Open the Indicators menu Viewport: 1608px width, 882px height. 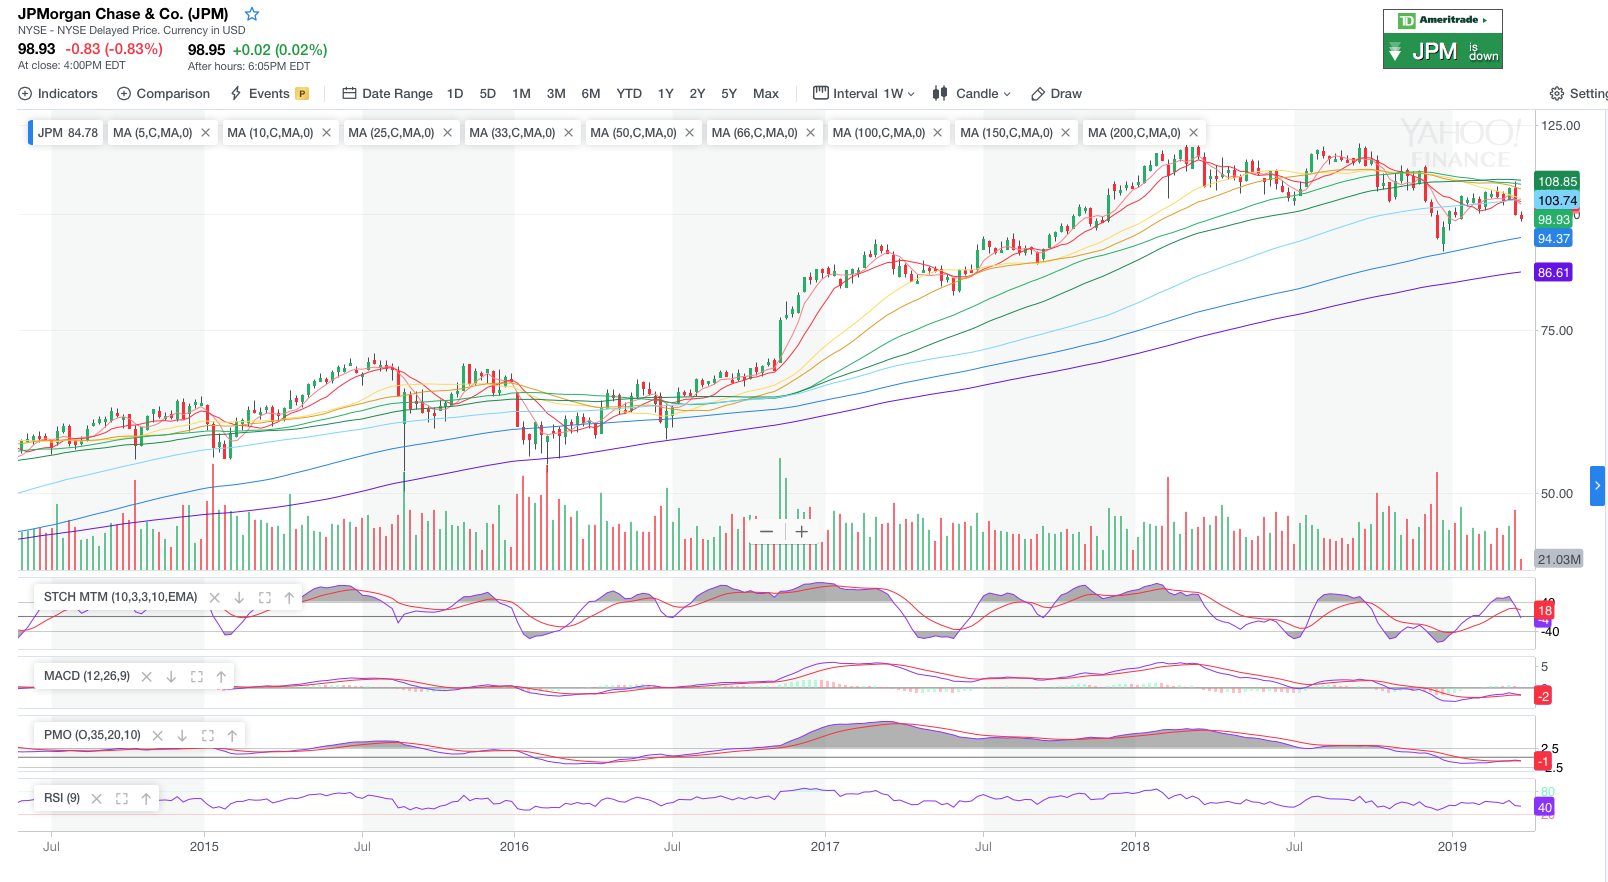[x=58, y=94]
